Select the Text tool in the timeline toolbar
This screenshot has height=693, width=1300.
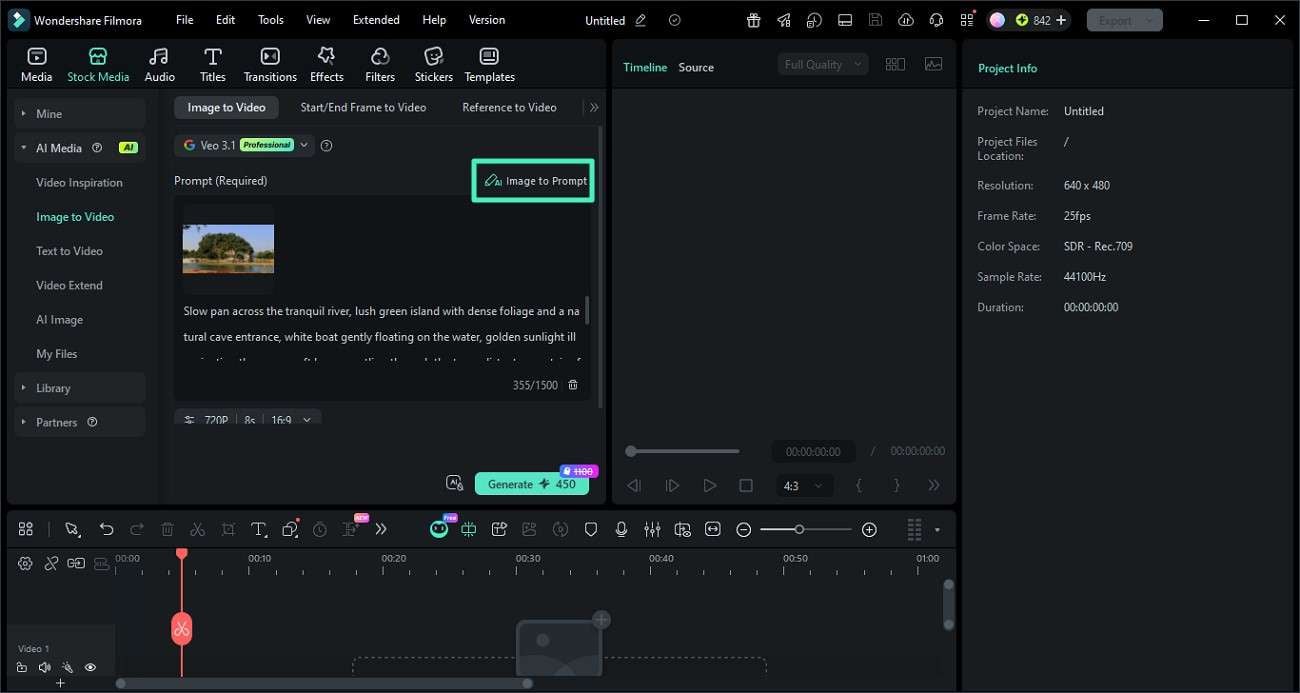(x=259, y=529)
